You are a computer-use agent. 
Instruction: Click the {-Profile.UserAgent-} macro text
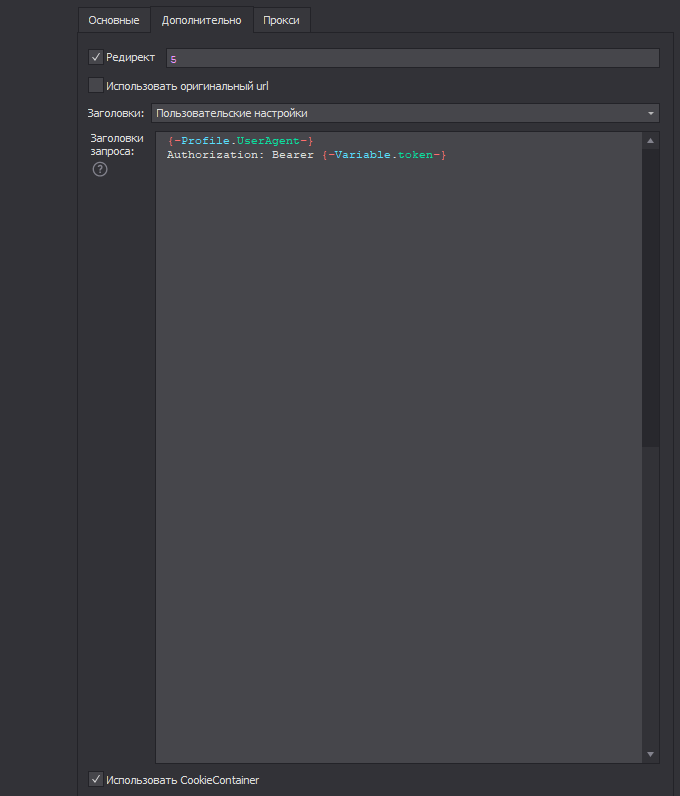point(240,141)
